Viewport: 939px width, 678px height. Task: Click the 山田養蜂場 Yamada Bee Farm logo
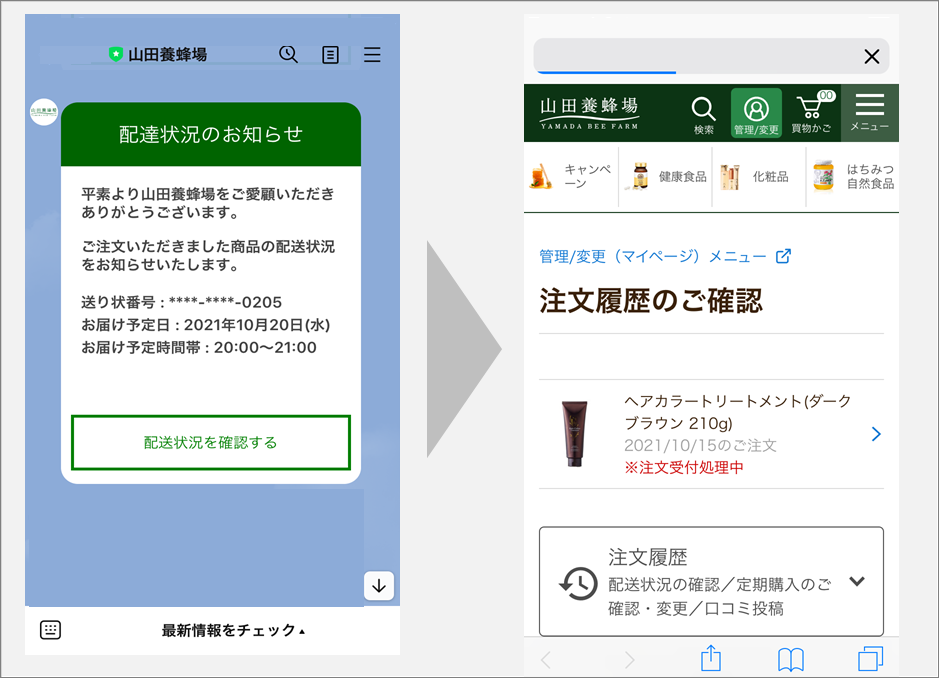point(589,113)
